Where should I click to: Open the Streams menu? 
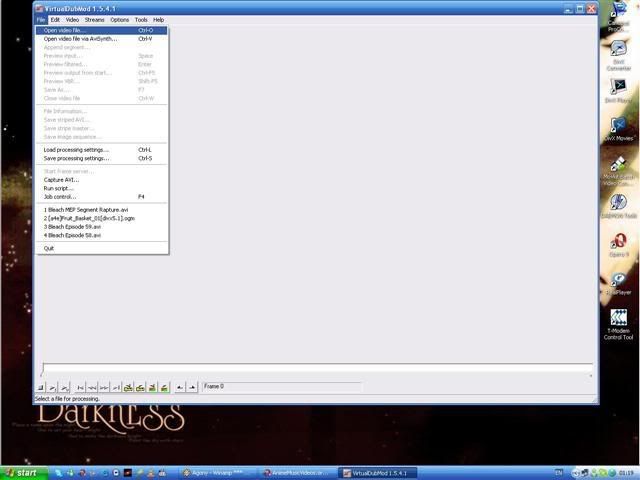pyautogui.click(x=95, y=20)
